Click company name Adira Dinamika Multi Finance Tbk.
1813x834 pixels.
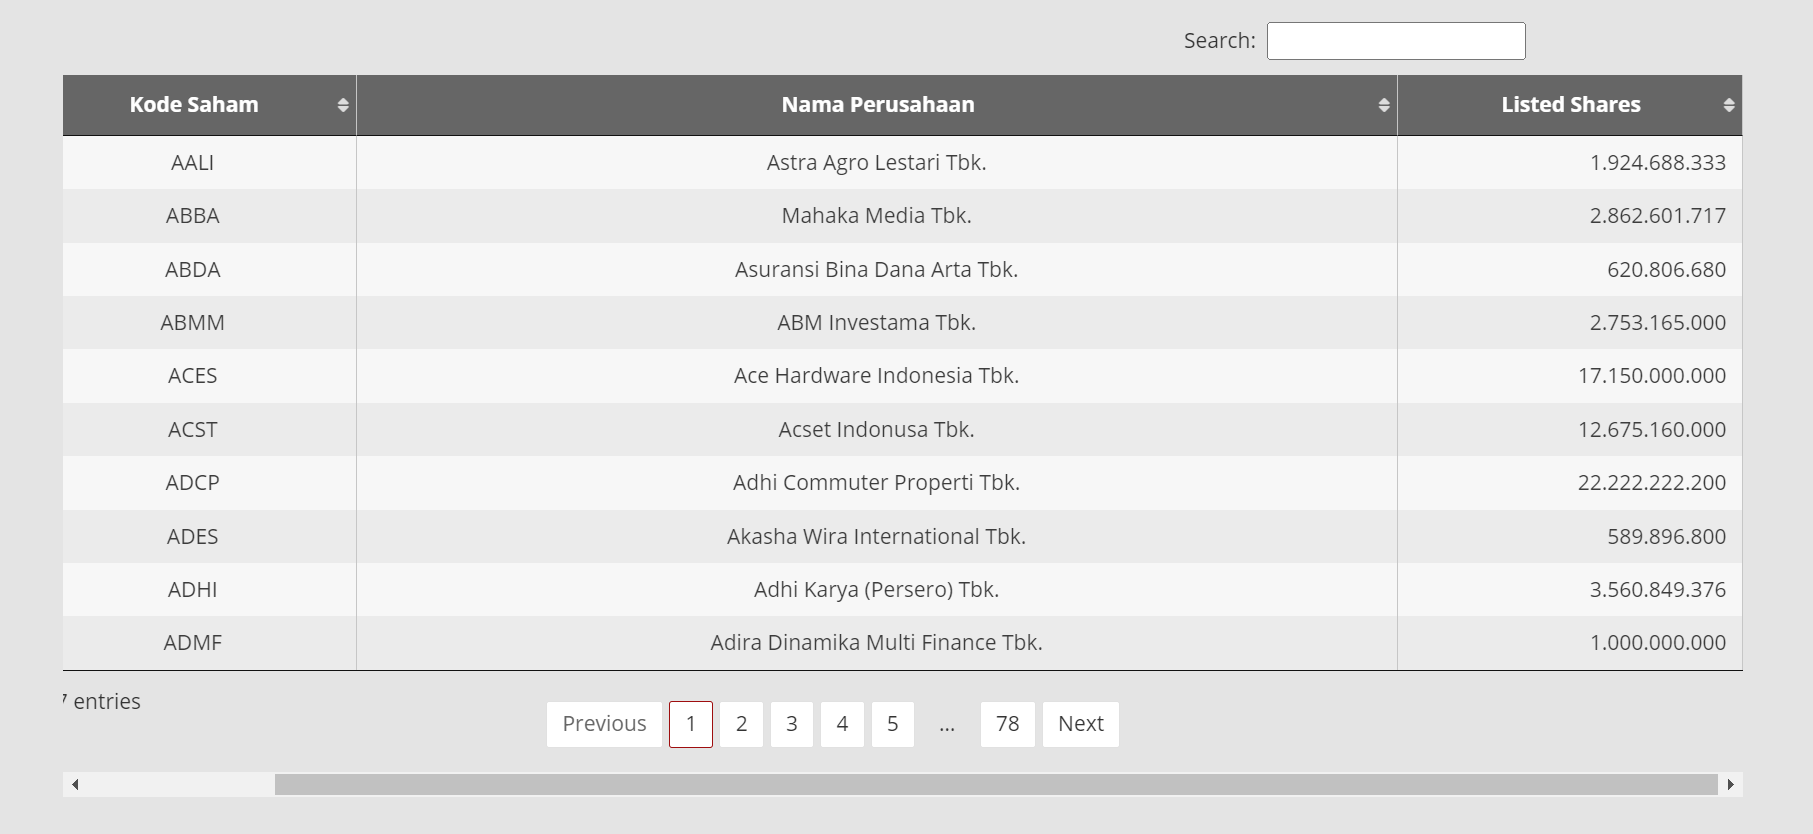[x=877, y=643]
